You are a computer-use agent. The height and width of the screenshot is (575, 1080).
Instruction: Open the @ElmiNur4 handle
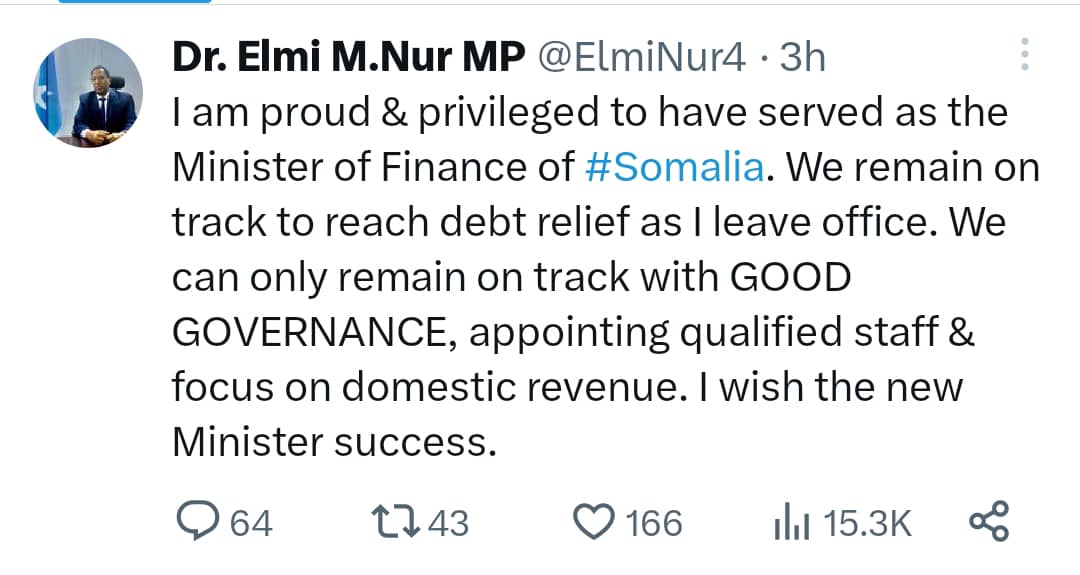pyautogui.click(x=642, y=59)
